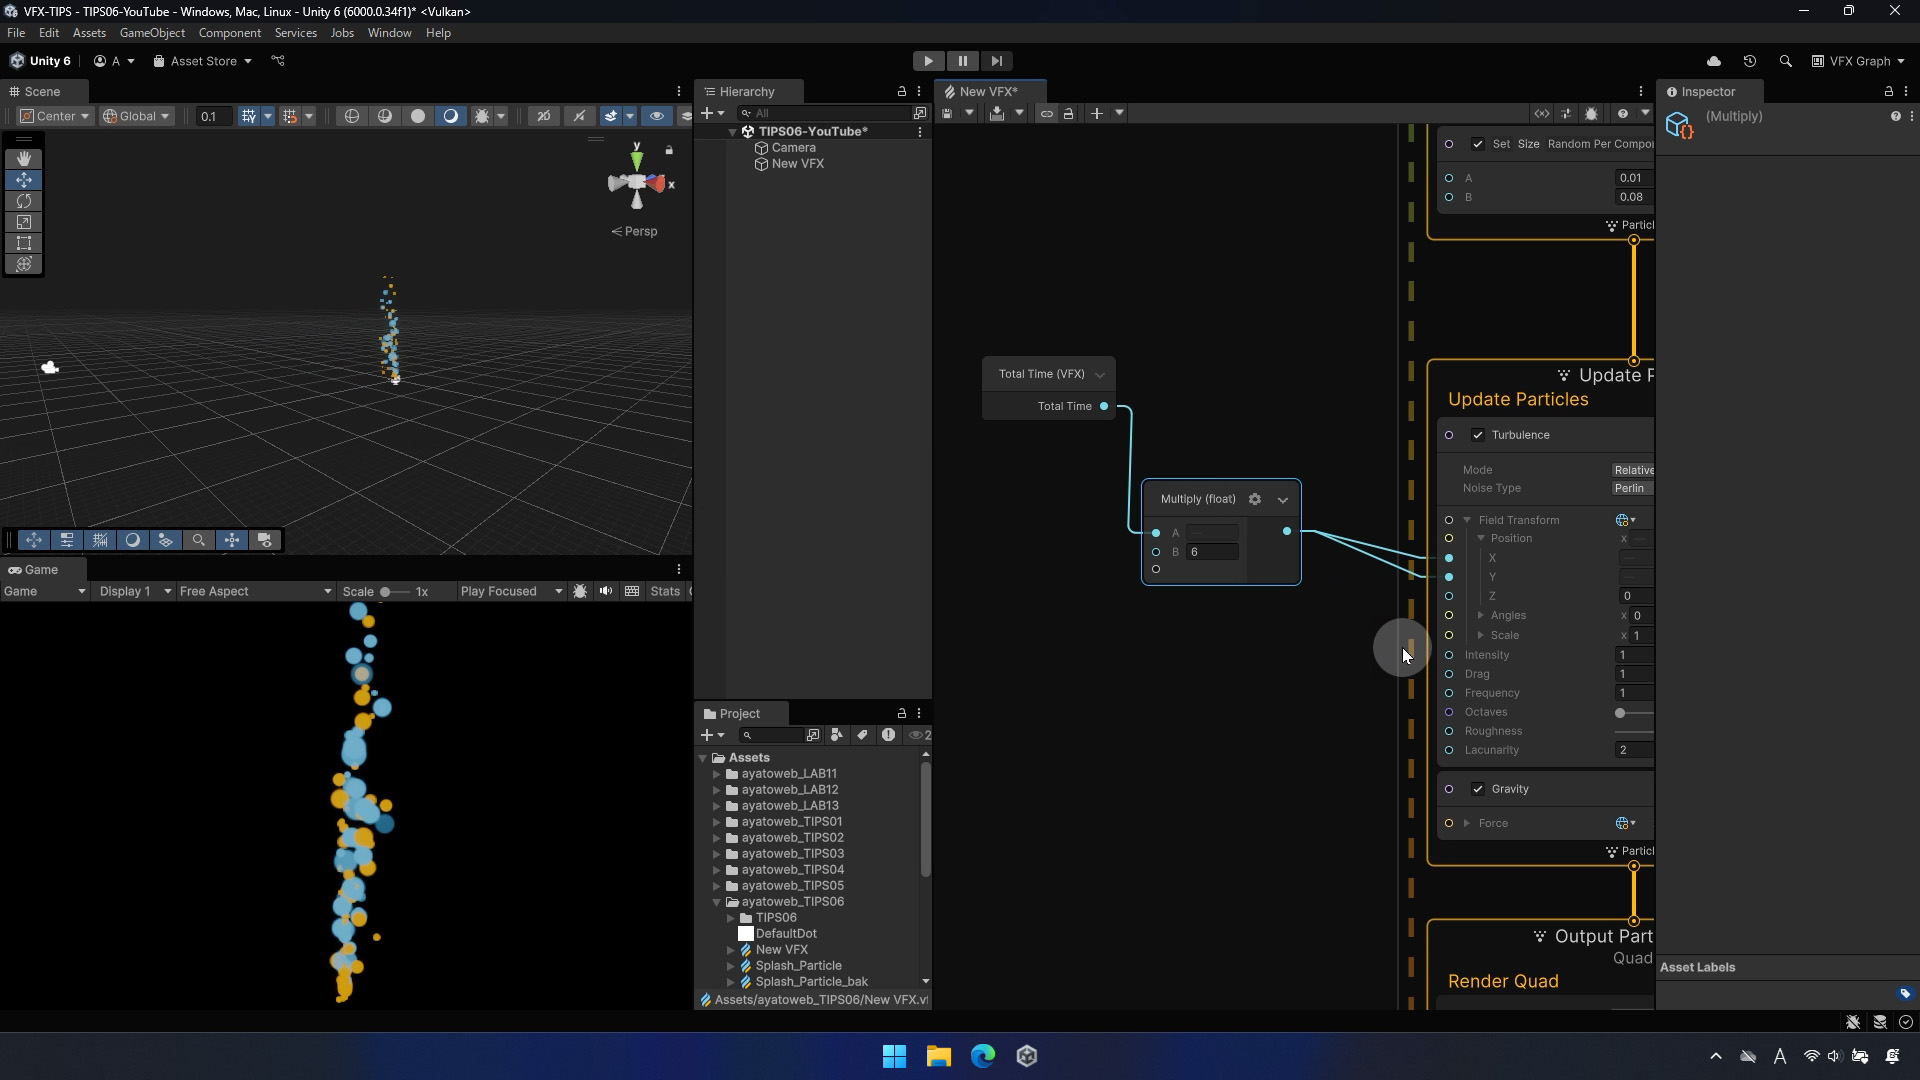Select the Hand view tool
Viewport: 1920px width, 1080px height.
point(24,159)
